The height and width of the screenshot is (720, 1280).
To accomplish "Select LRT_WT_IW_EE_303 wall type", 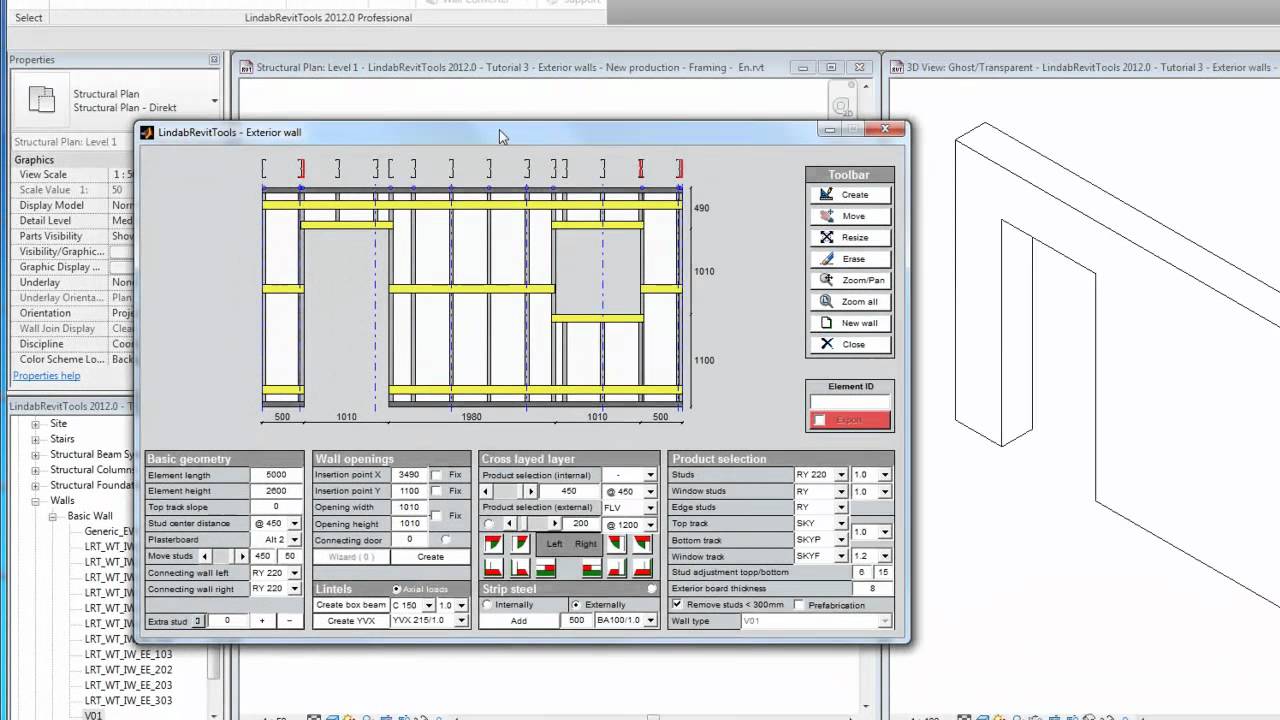I will (x=128, y=701).
